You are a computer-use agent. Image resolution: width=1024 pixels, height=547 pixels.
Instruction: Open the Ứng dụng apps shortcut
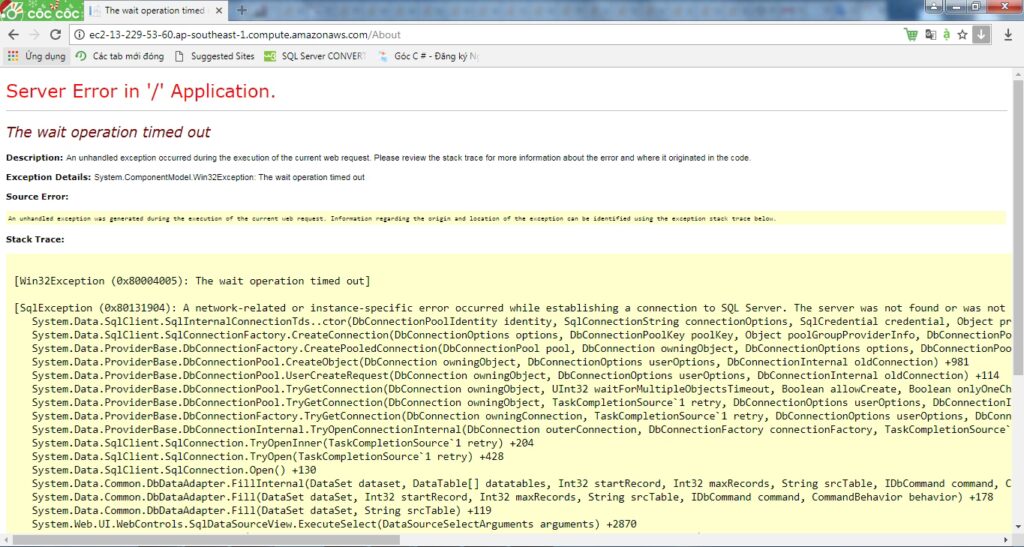coord(36,56)
